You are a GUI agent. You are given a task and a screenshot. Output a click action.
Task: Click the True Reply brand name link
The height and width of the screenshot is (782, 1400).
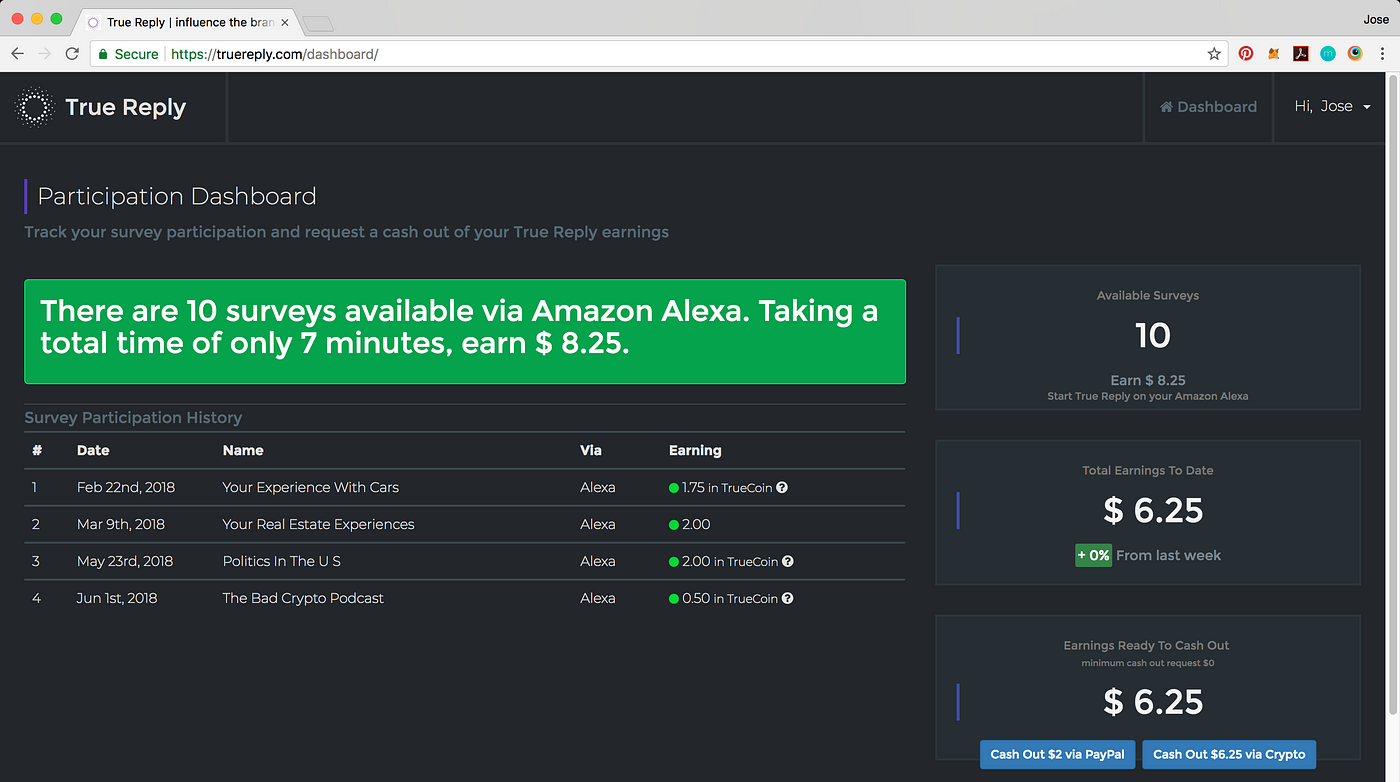pos(125,107)
